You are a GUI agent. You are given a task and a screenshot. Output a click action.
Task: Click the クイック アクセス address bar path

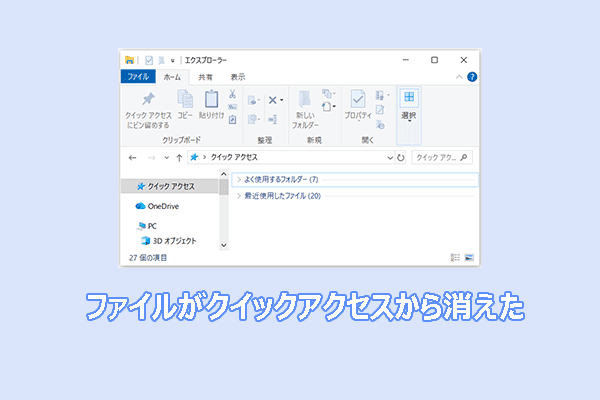point(234,157)
